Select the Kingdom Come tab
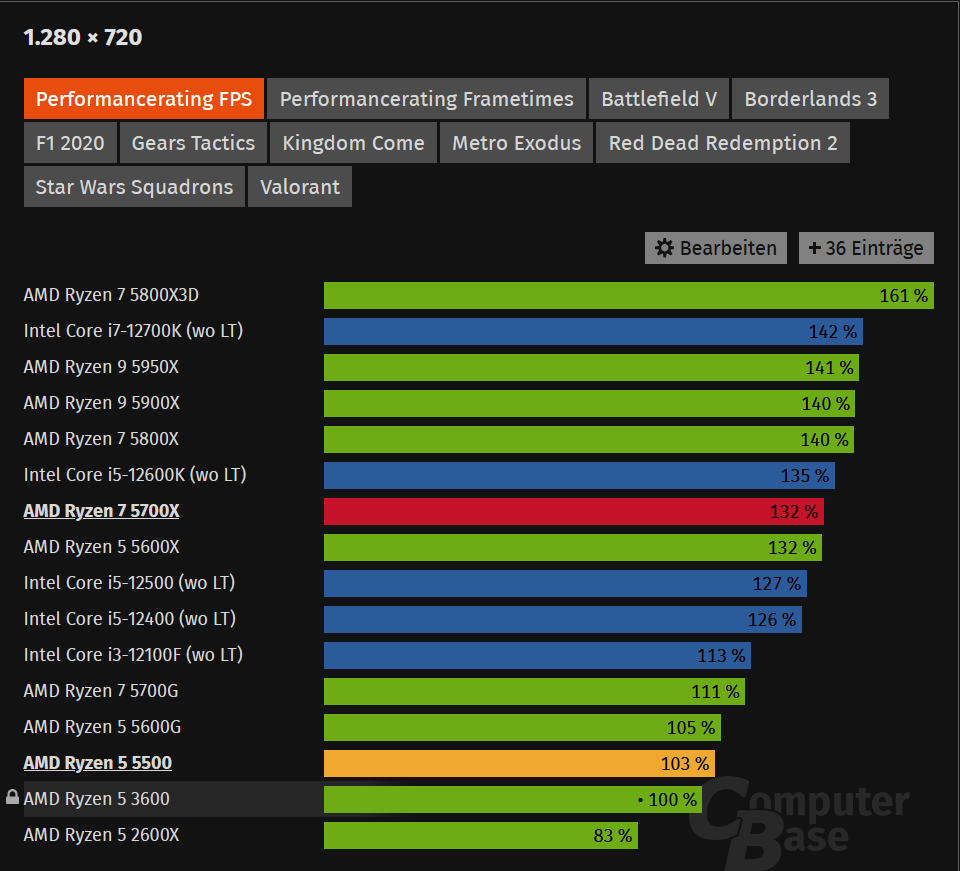960x871 pixels. (353, 143)
